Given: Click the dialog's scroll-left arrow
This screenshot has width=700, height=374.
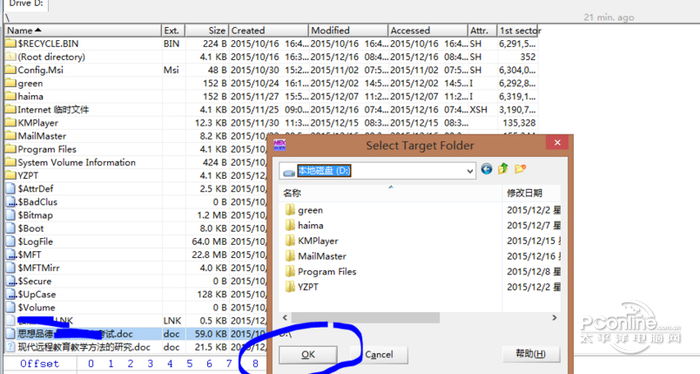Looking at the screenshot, I should tap(285, 318).
